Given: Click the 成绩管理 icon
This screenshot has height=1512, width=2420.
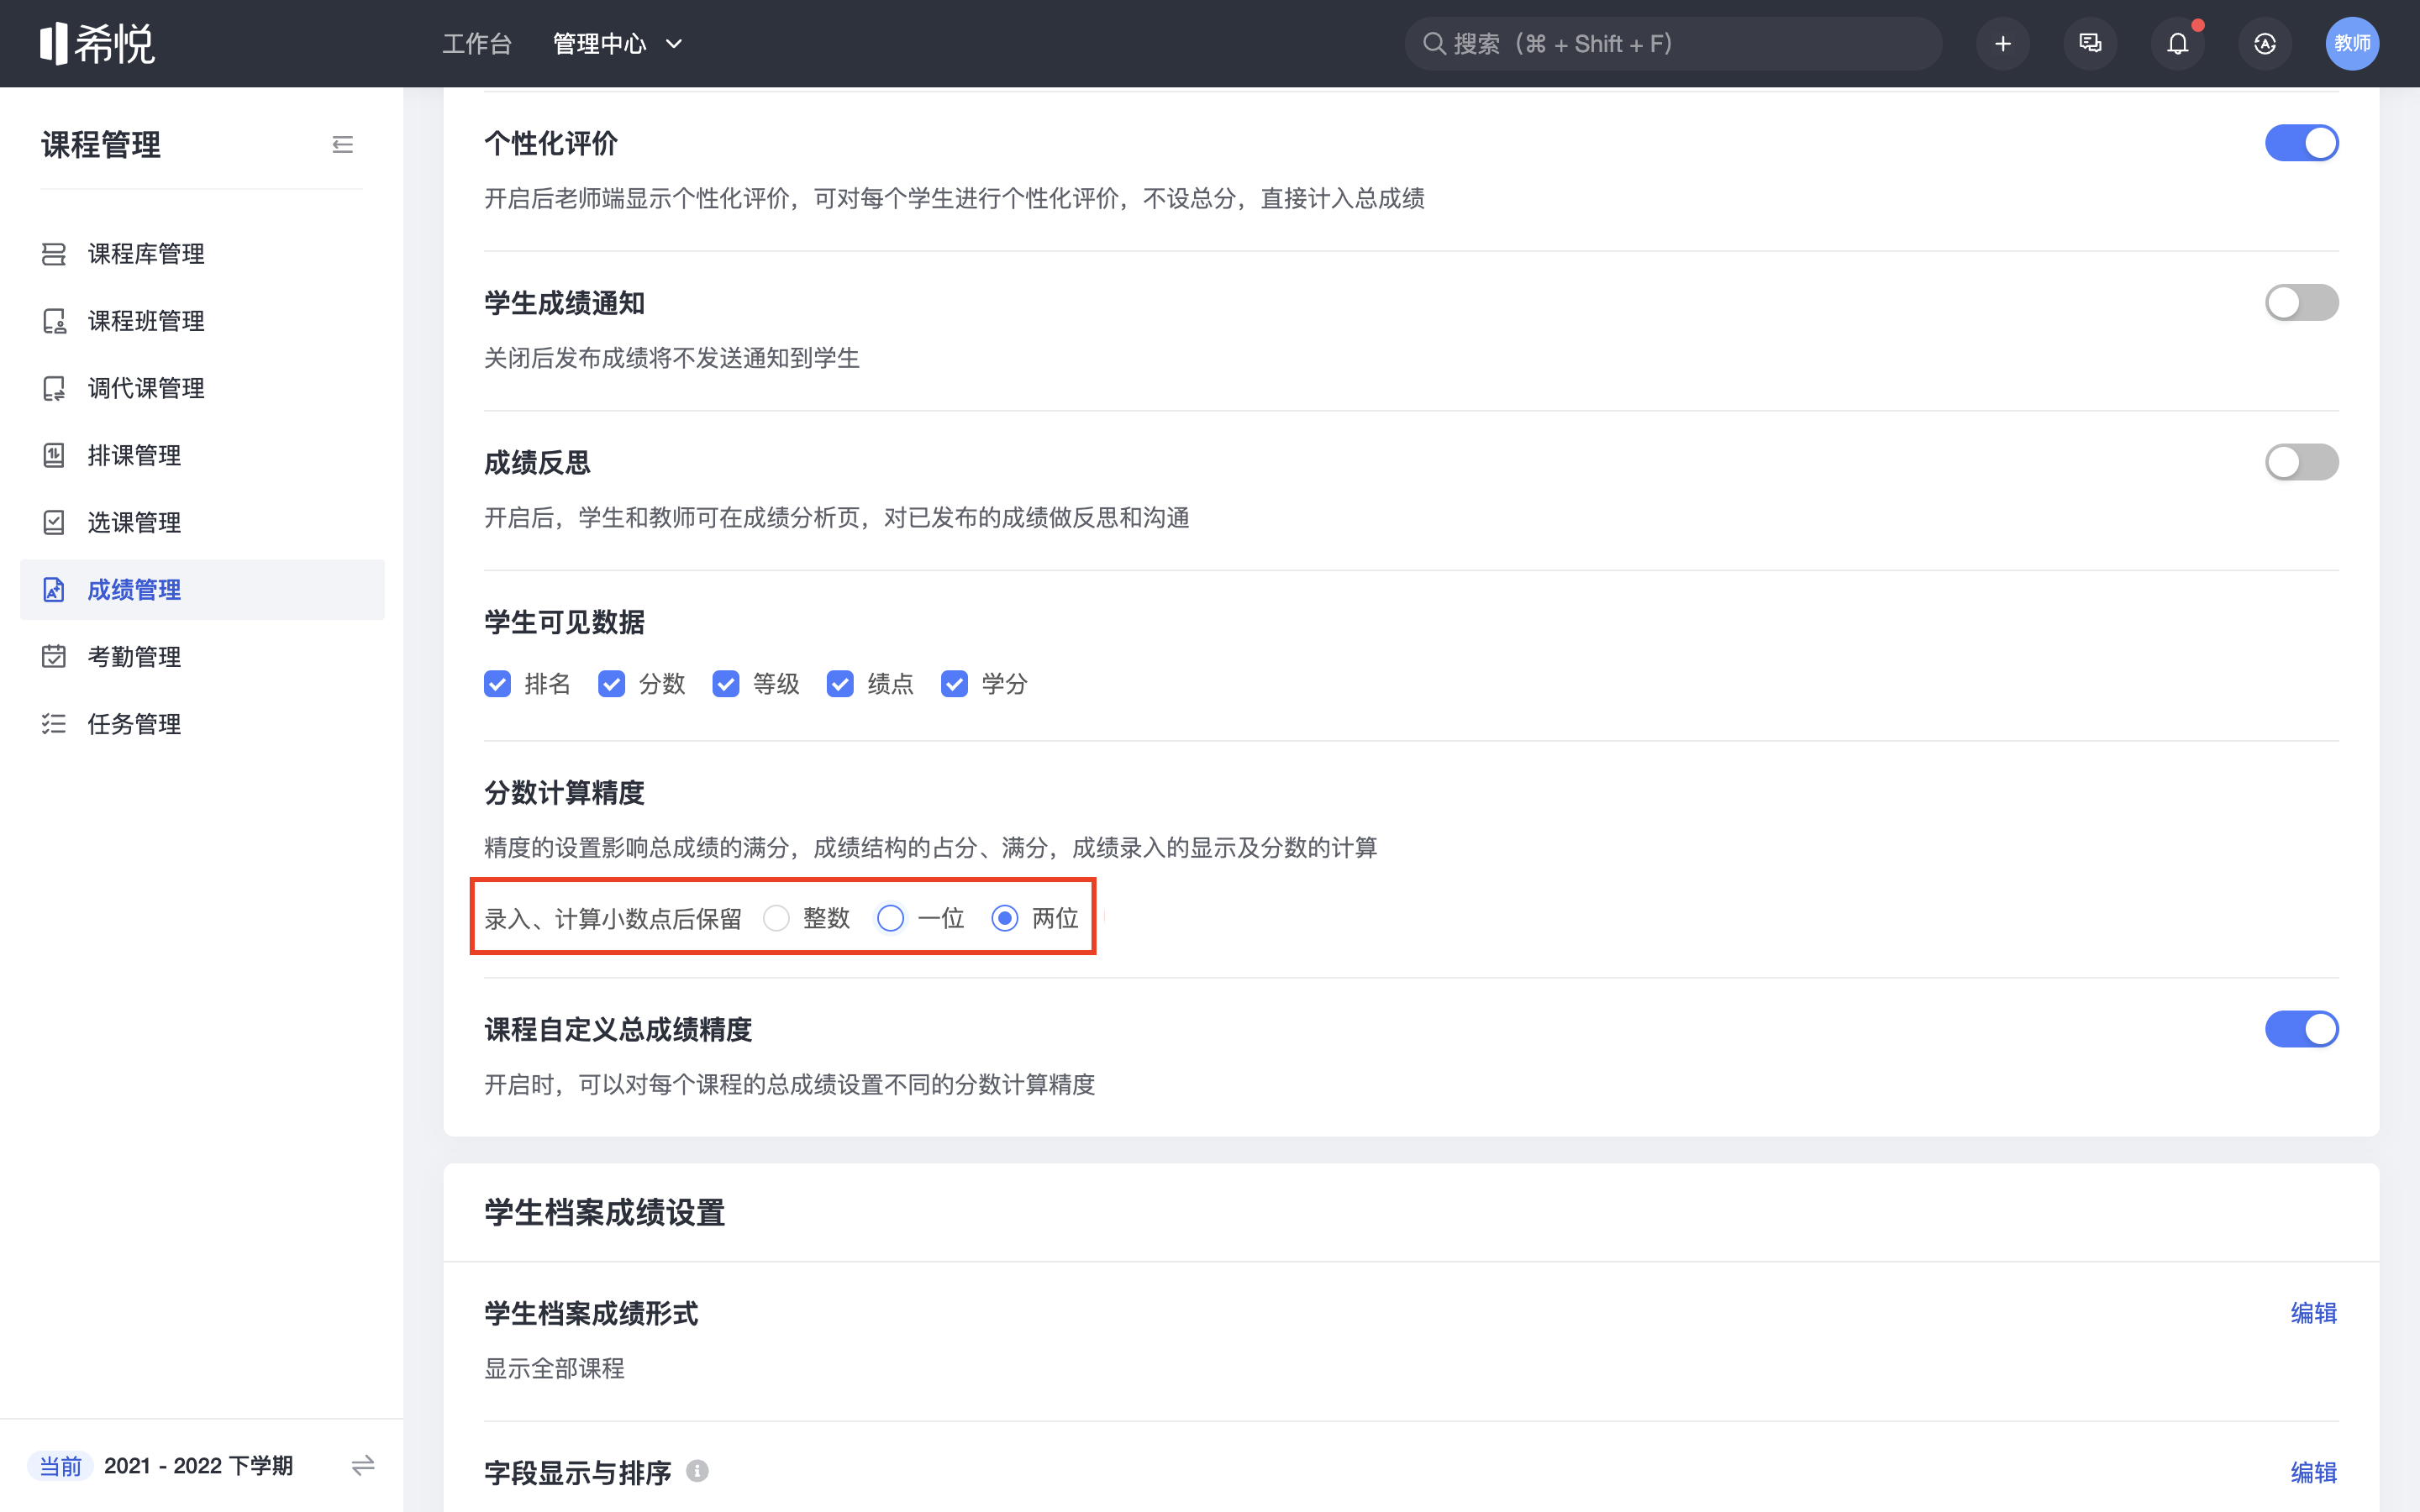Looking at the screenshot, I should 54,590.
